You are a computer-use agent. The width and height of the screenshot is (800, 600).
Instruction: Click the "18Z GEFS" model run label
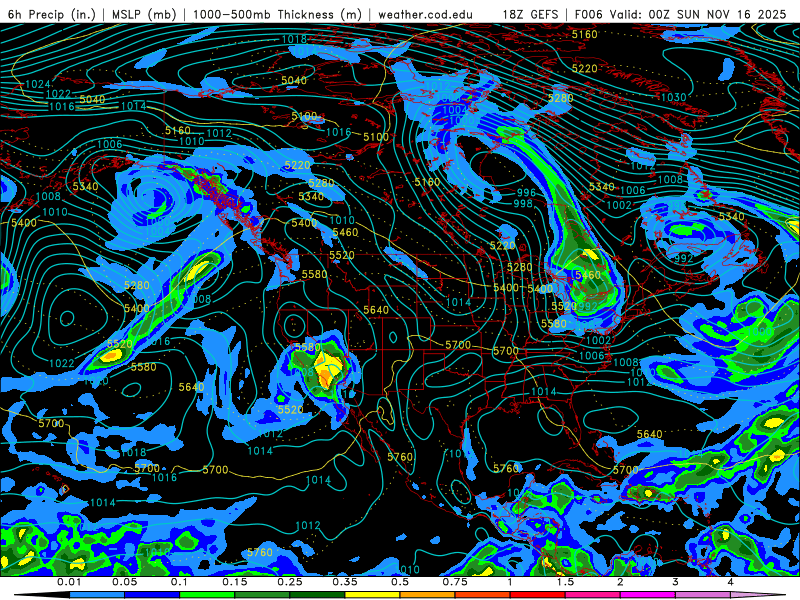point(531,14)
